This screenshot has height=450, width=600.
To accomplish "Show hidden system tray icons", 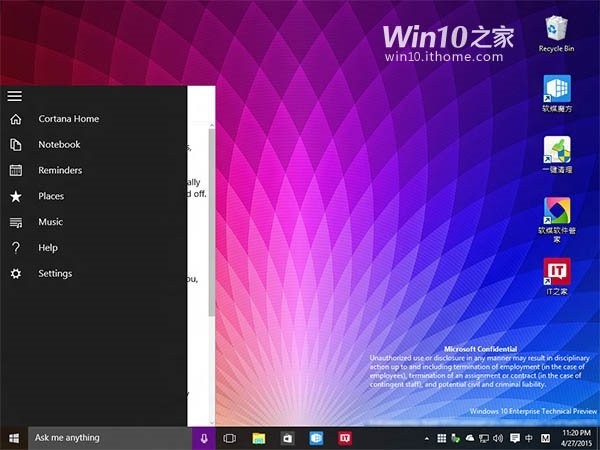I will 426,438.
